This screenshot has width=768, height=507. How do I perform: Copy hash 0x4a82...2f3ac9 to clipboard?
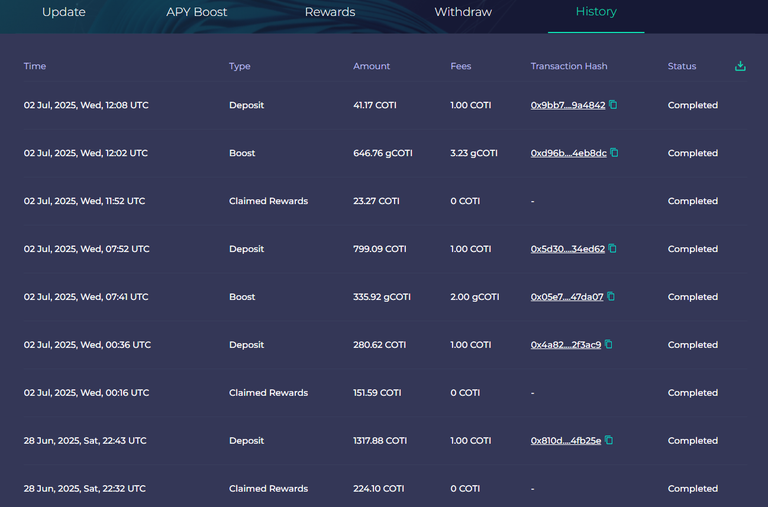tap(608, 344)
